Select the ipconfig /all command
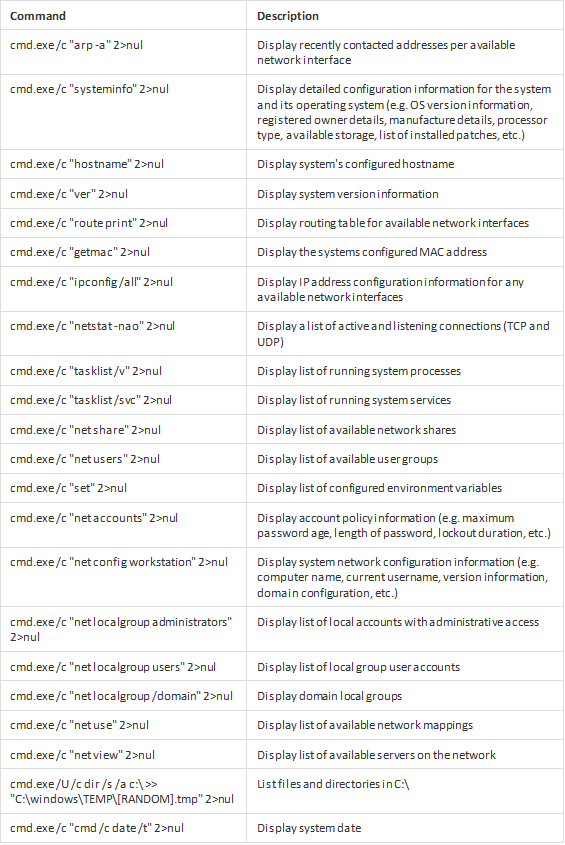Image resolution: width=565 pixels, height=845 pixels. point(91,281)
